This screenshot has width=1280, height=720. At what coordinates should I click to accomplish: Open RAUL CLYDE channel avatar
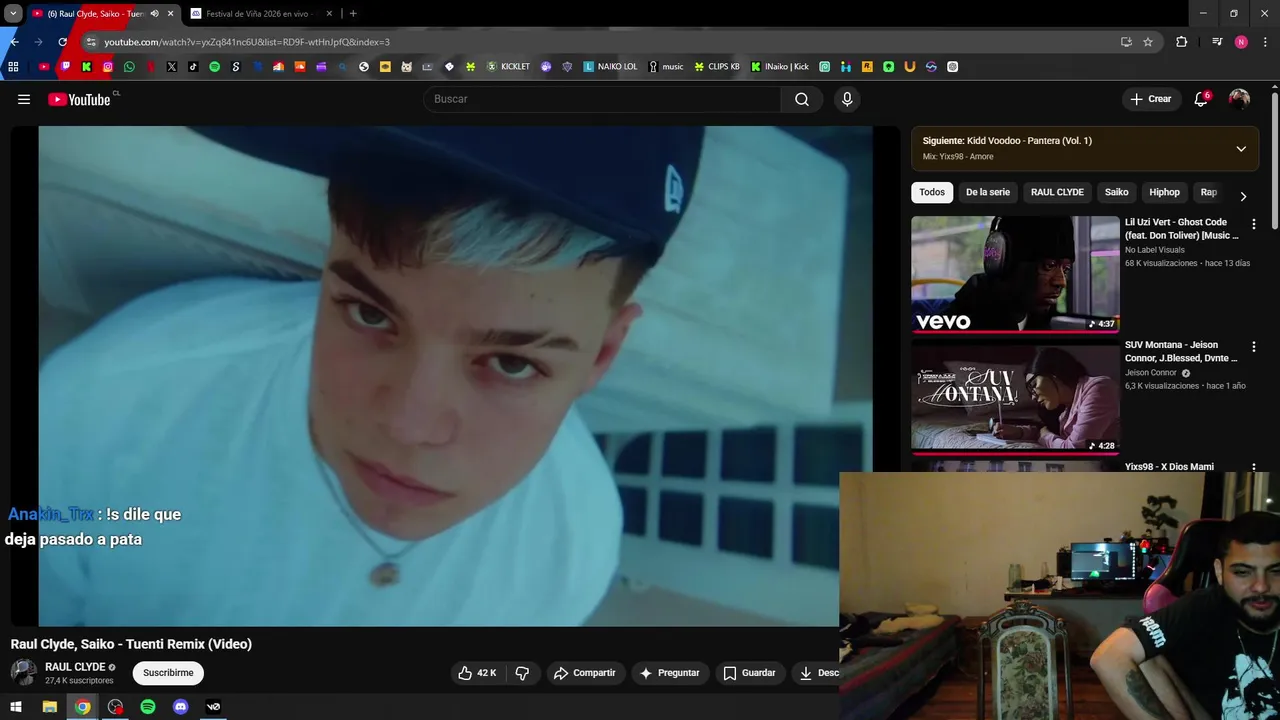tap(23, 673)
